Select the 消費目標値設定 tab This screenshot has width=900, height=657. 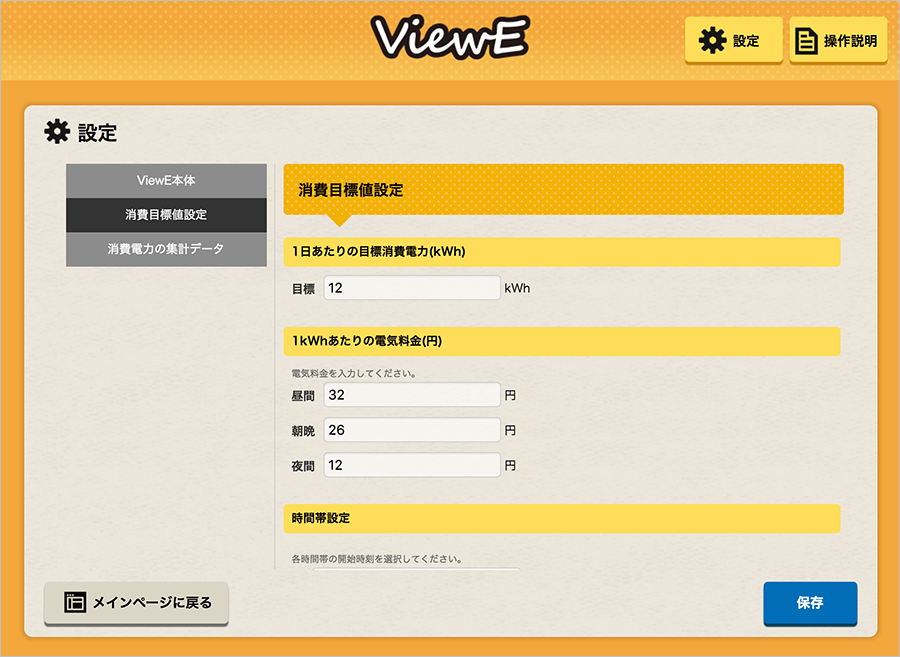click(x=166, y=215)
